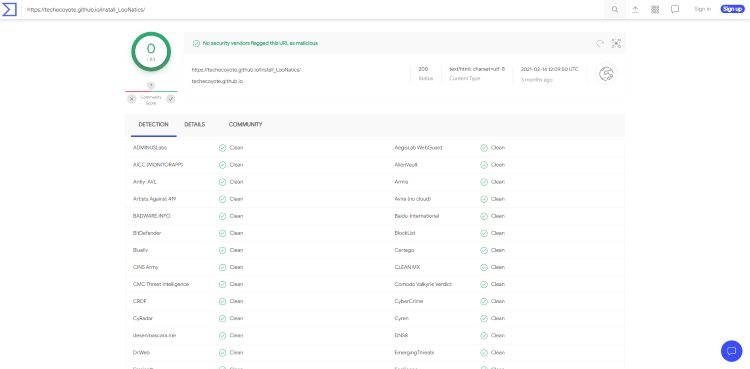
Task: Click the 'No security vendors flagged' message
Action: tap(260, 43)
